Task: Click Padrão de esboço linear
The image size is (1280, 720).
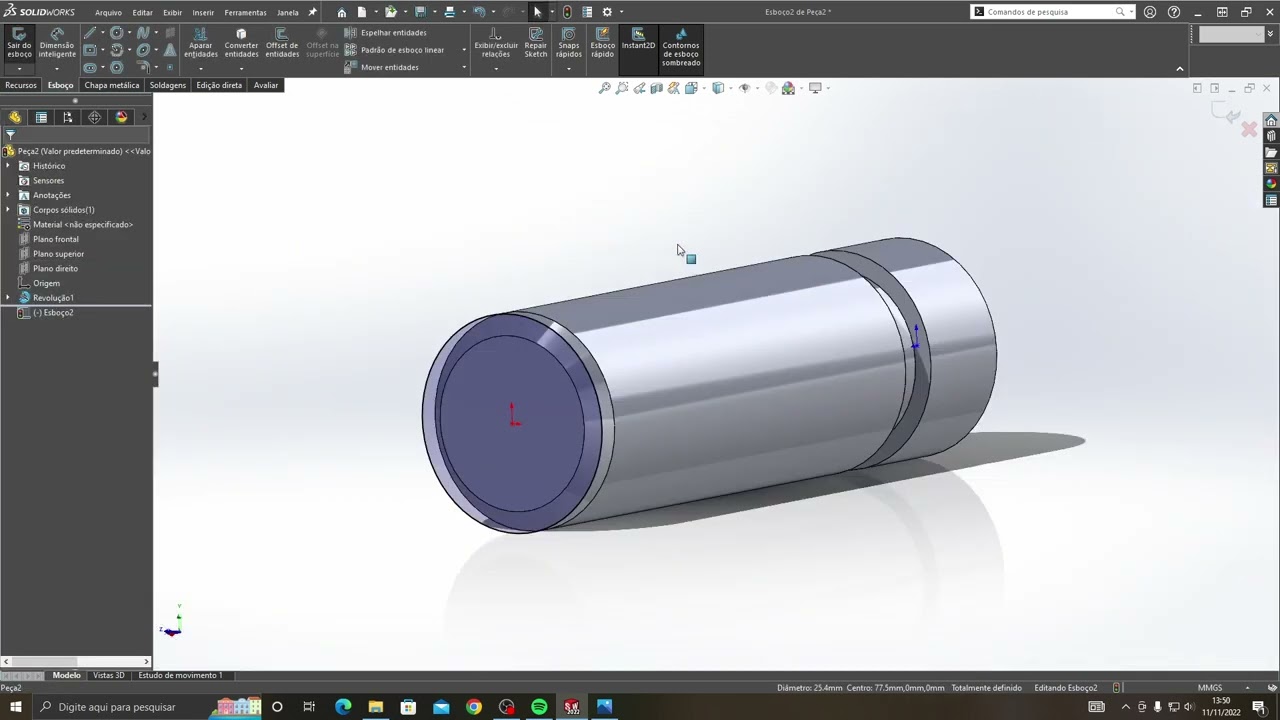Action: (394, 49)
